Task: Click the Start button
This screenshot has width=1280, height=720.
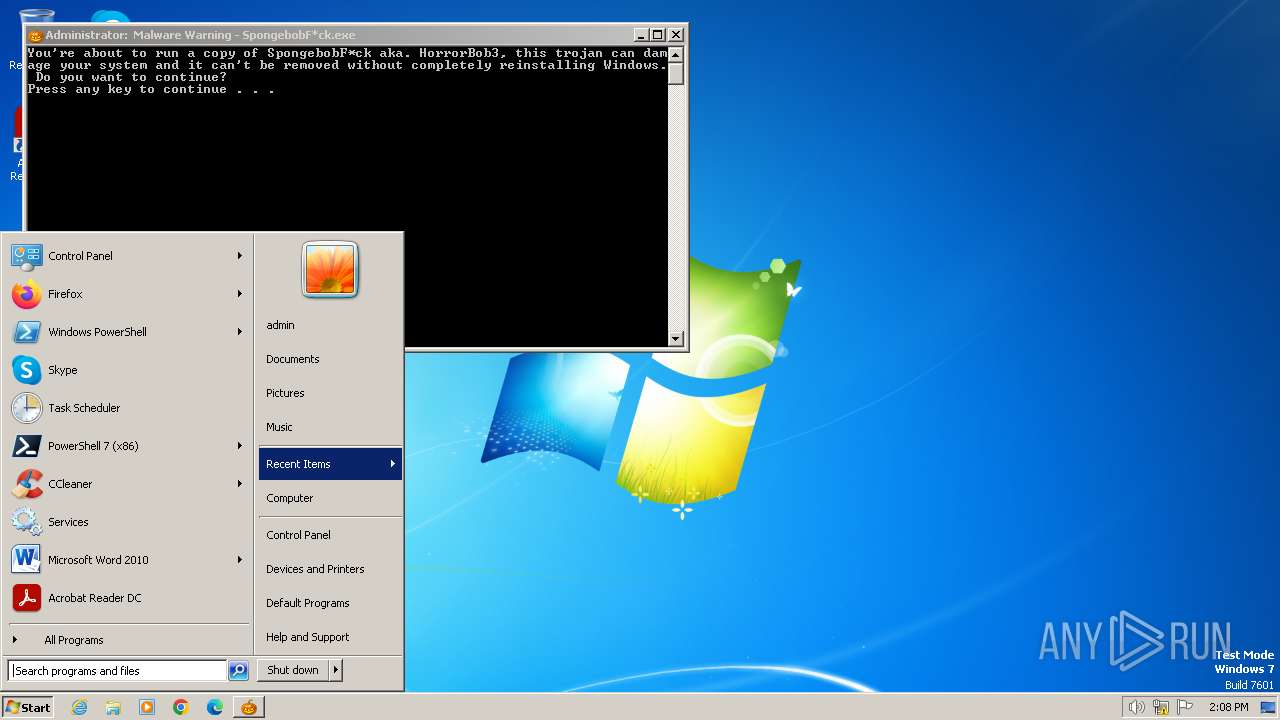Action: coord(28,707)
